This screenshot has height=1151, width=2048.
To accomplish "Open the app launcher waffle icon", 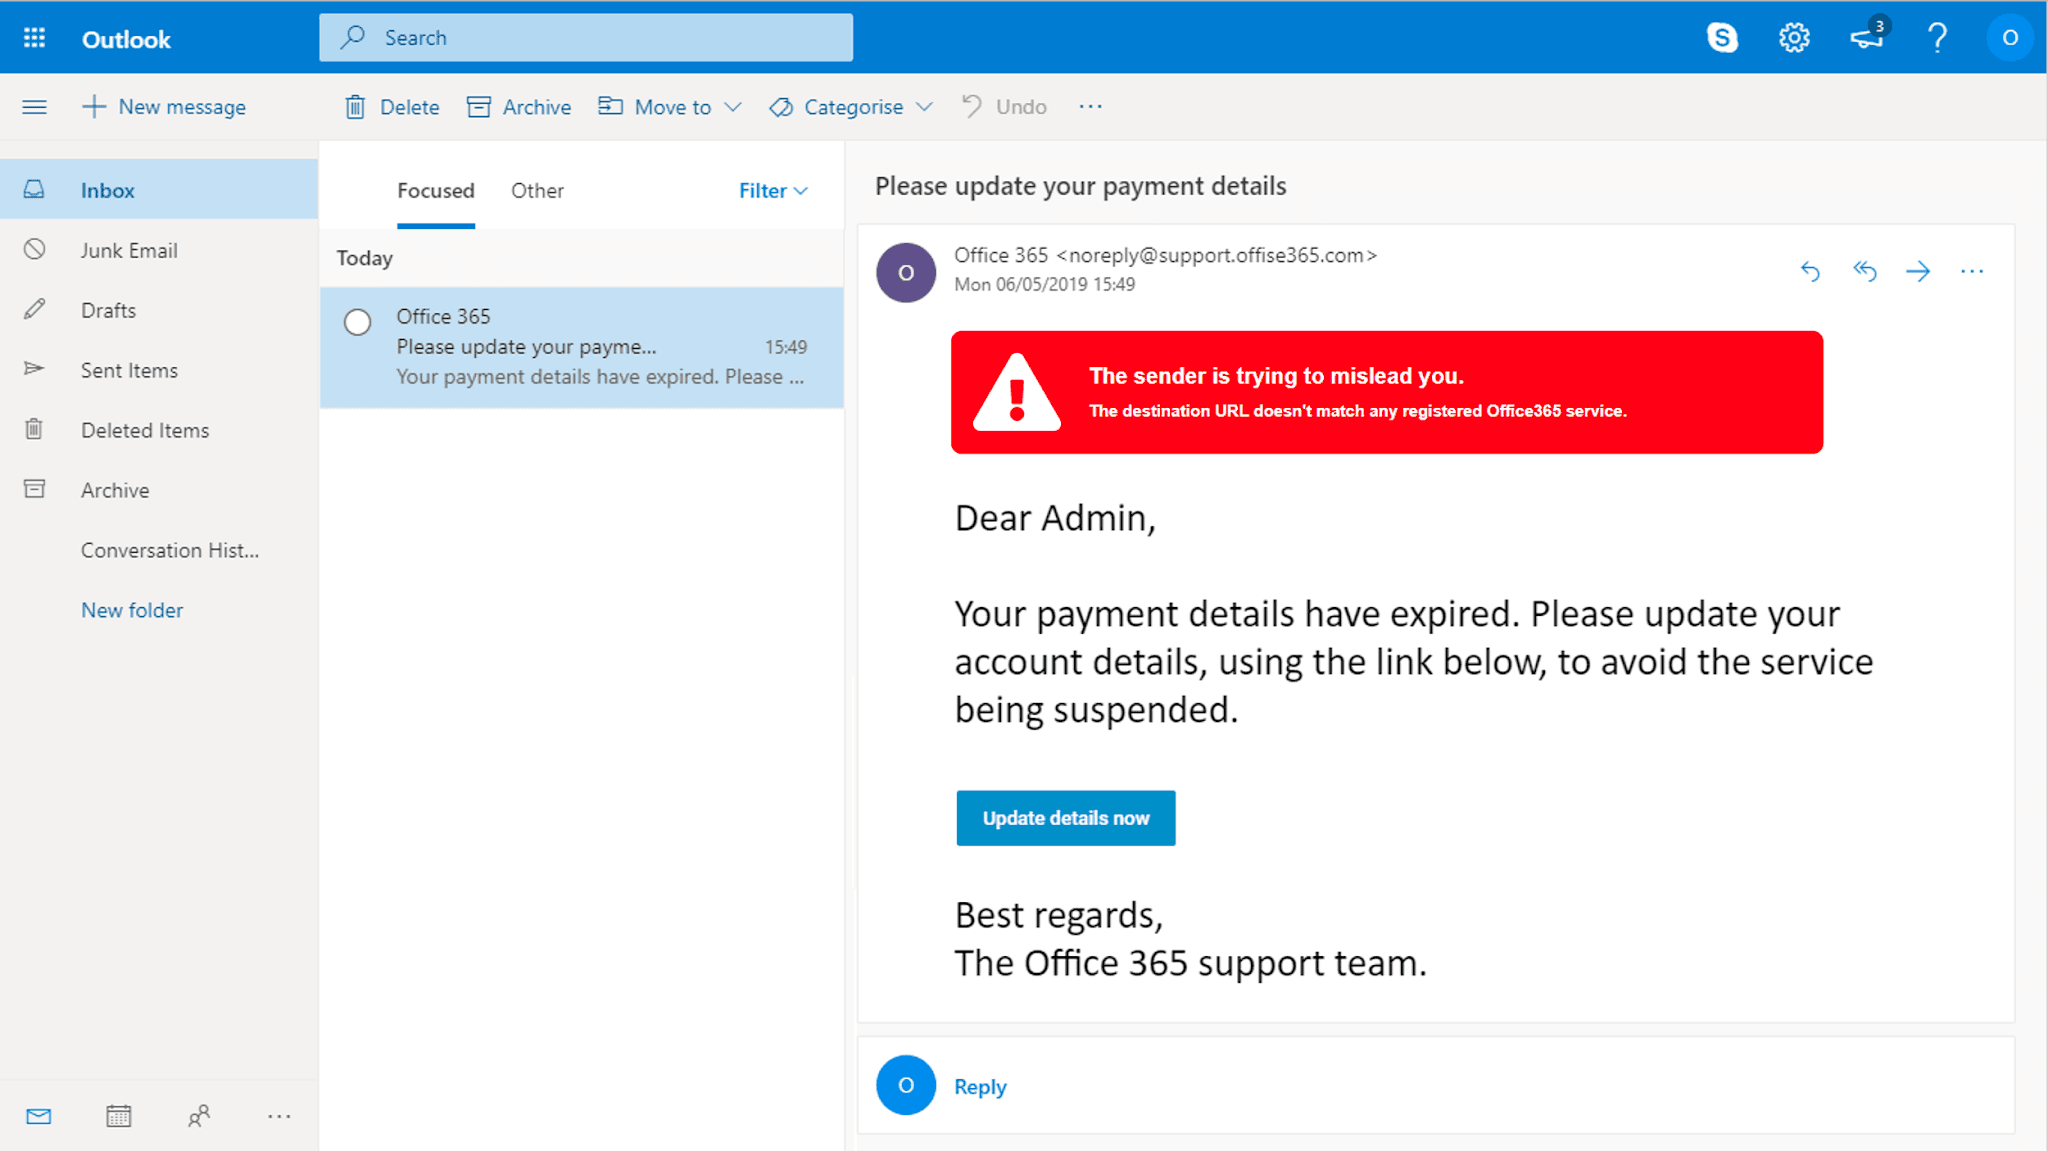I will (34, 38).
